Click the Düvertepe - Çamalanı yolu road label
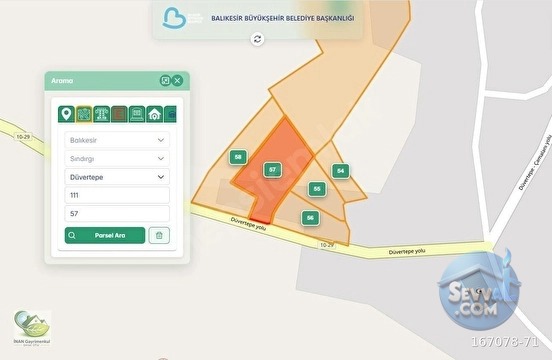 [x=534, y=162]
